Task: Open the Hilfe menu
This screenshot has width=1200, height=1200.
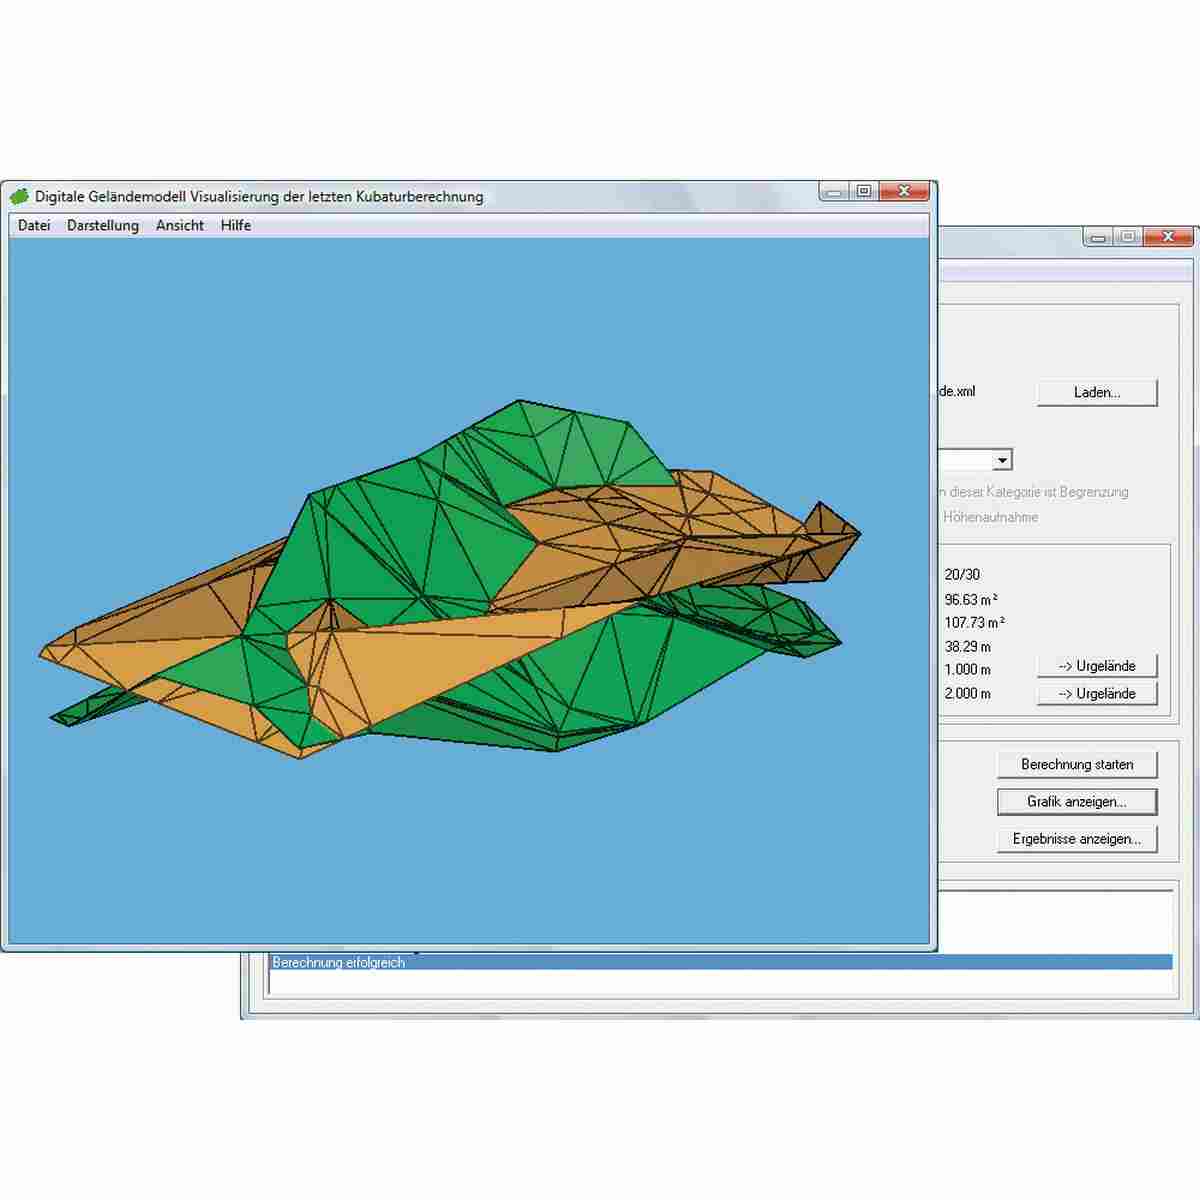Action: click(x=236, y=226)
